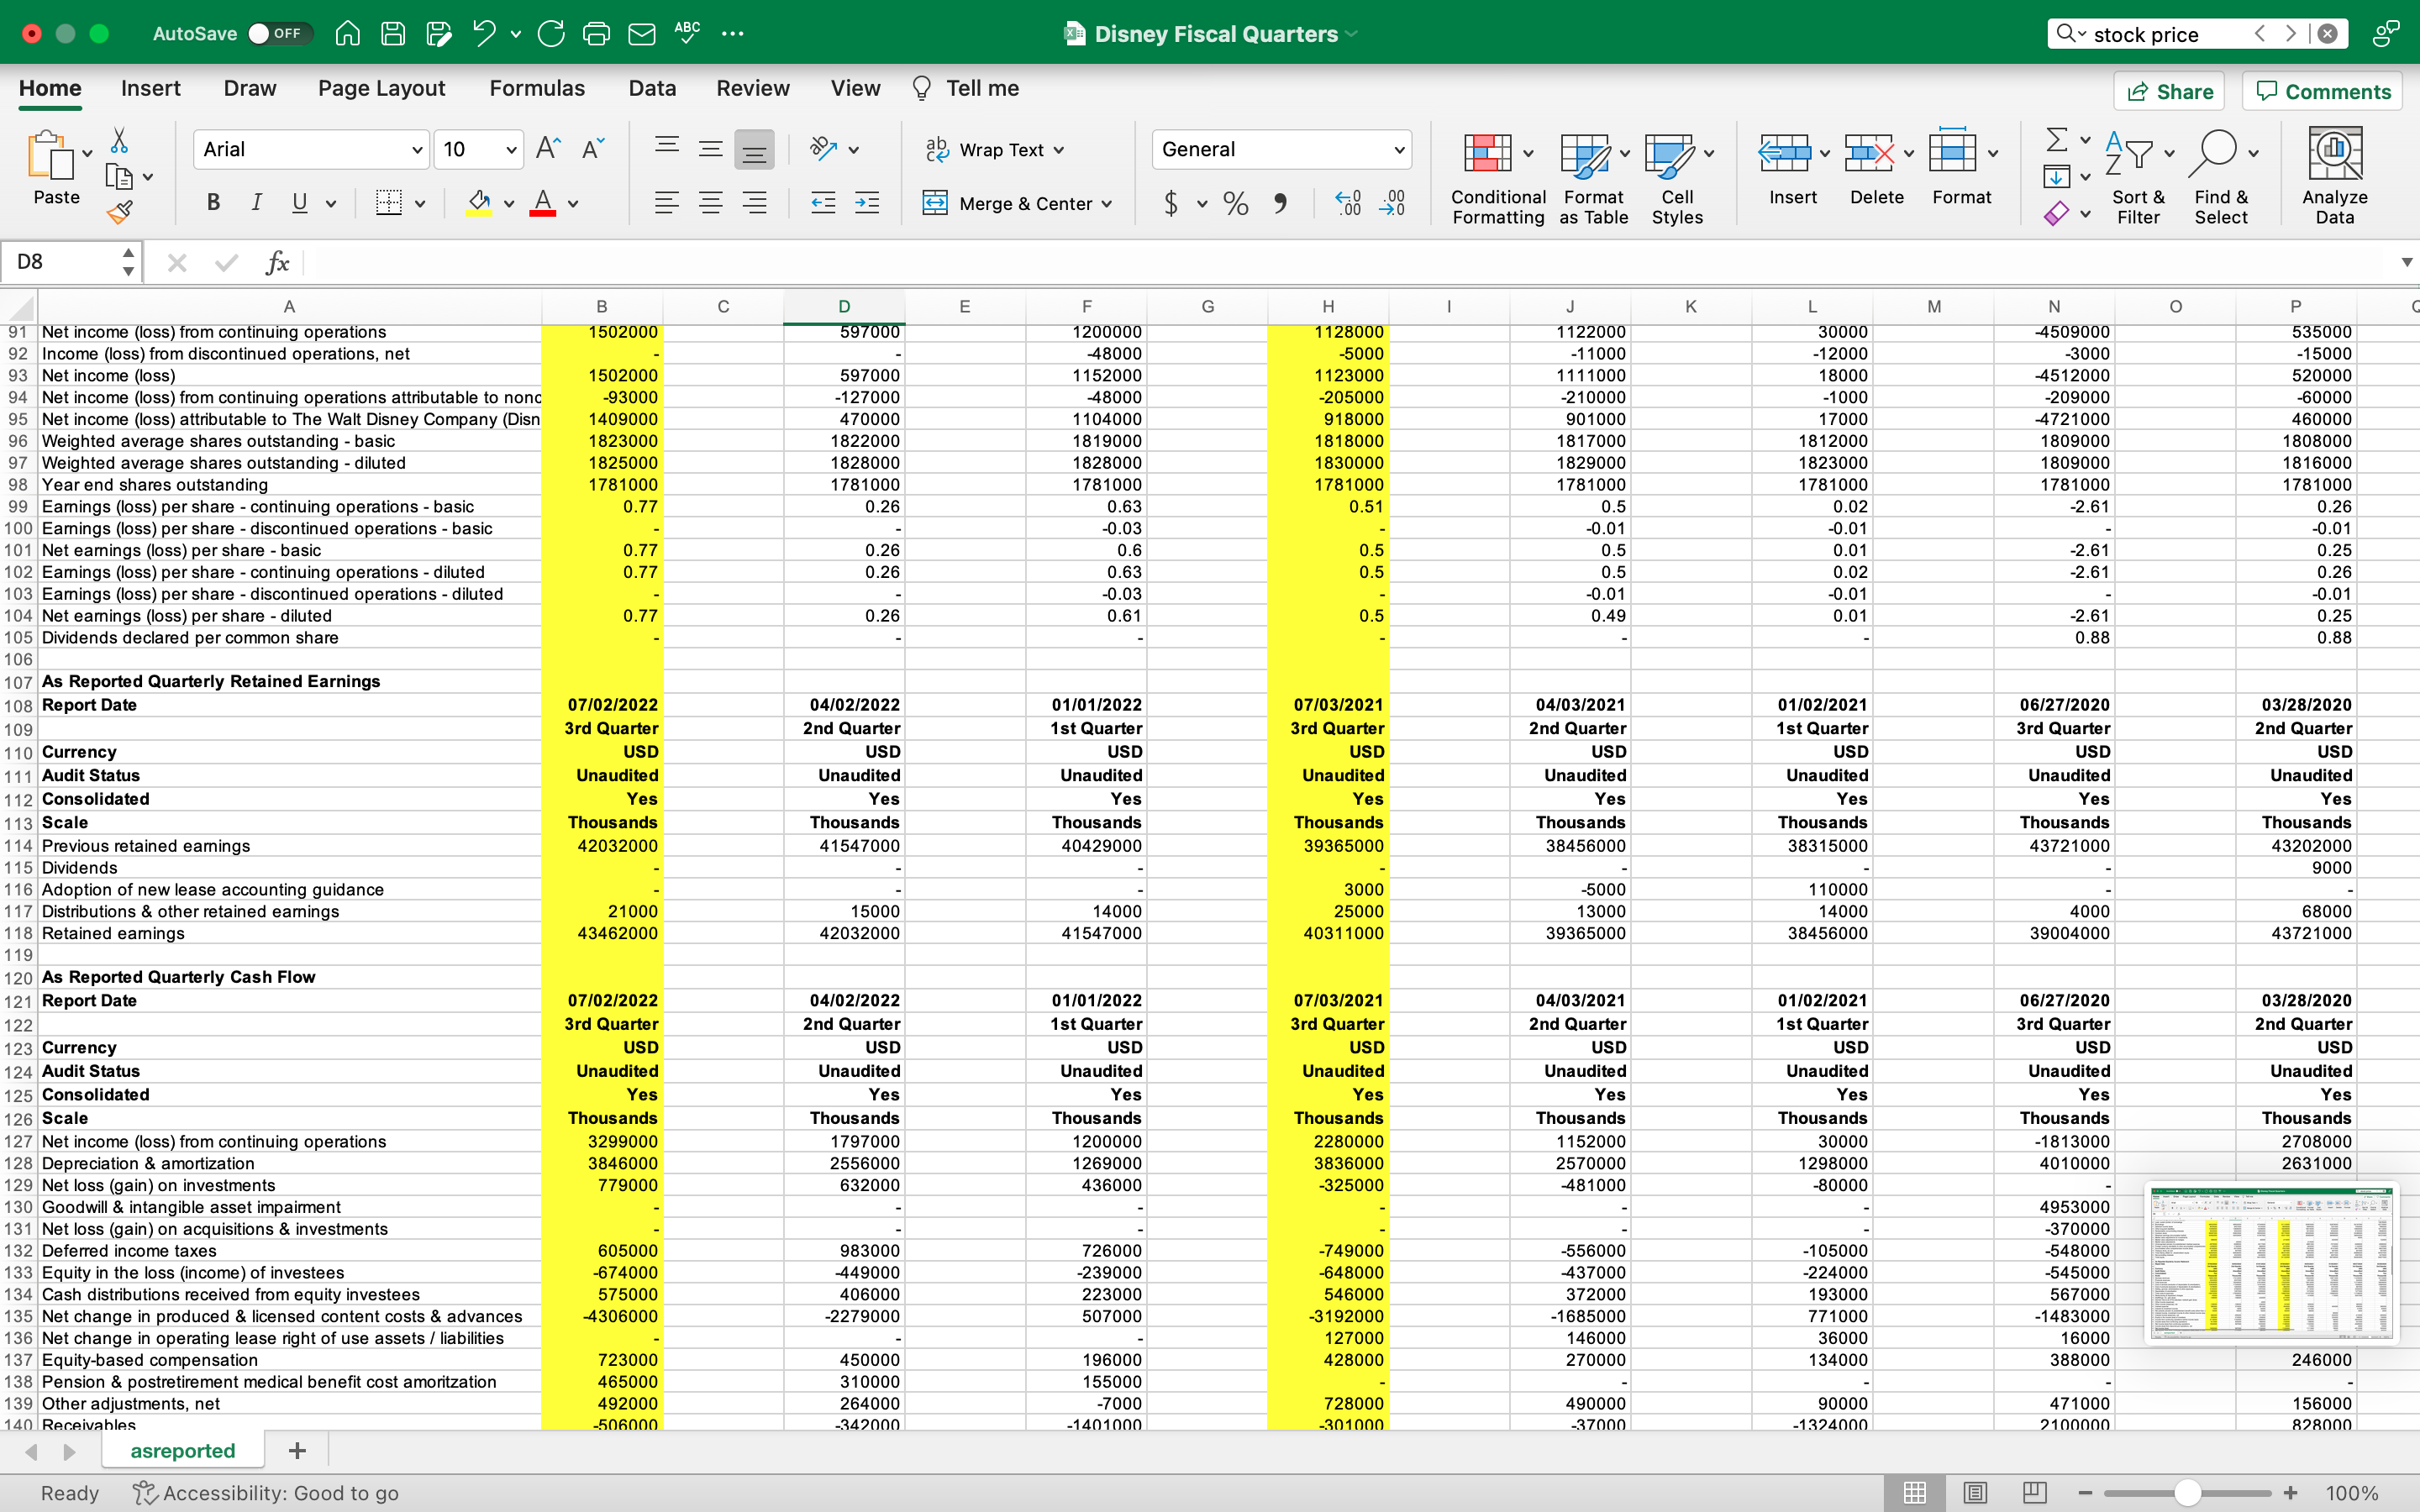
Task: Expand the fill color options
Action: click(x=508, y=203)
